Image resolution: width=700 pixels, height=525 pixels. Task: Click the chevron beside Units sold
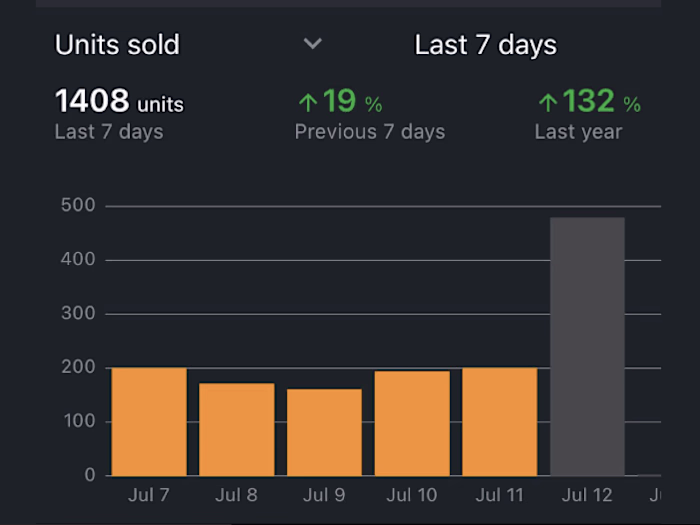(x=313, y=44)
